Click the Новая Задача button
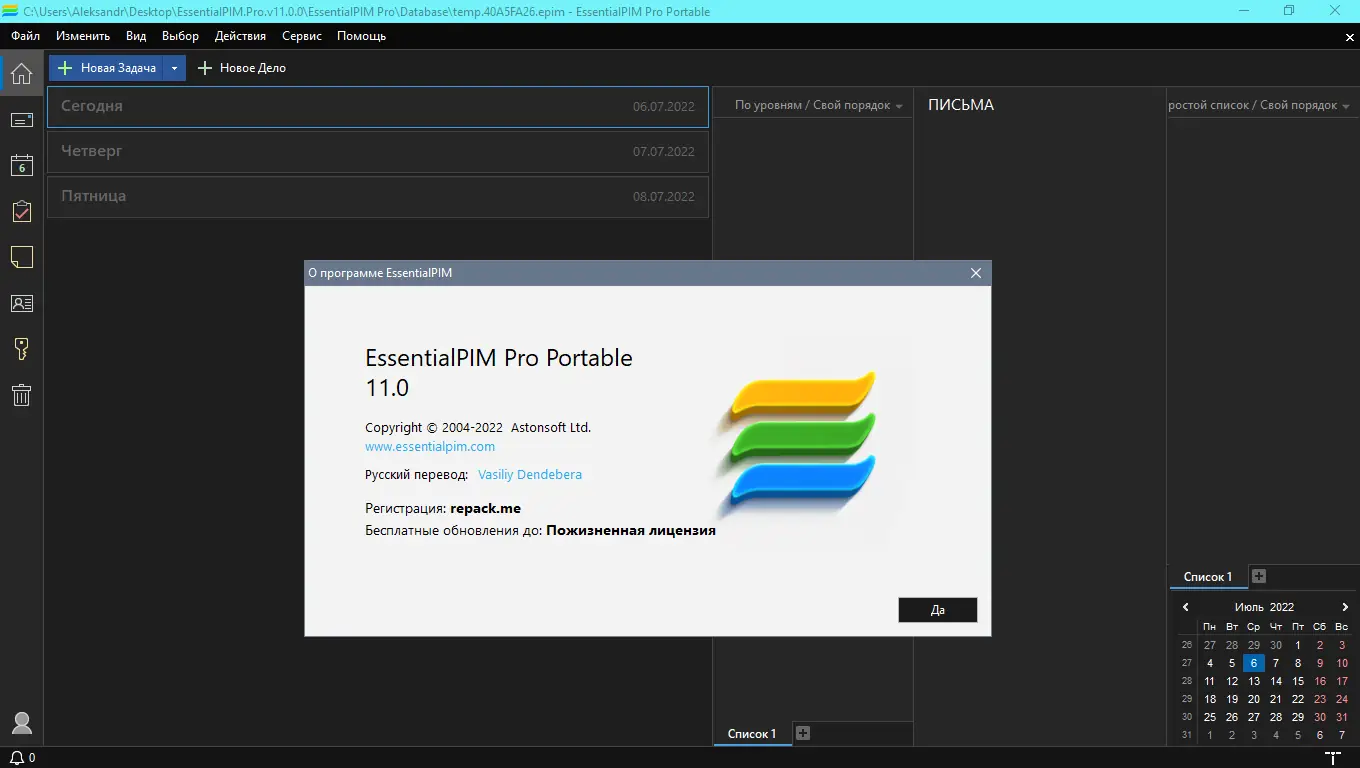This screenshot has height=768, width=1360. [x=107, y=68]
